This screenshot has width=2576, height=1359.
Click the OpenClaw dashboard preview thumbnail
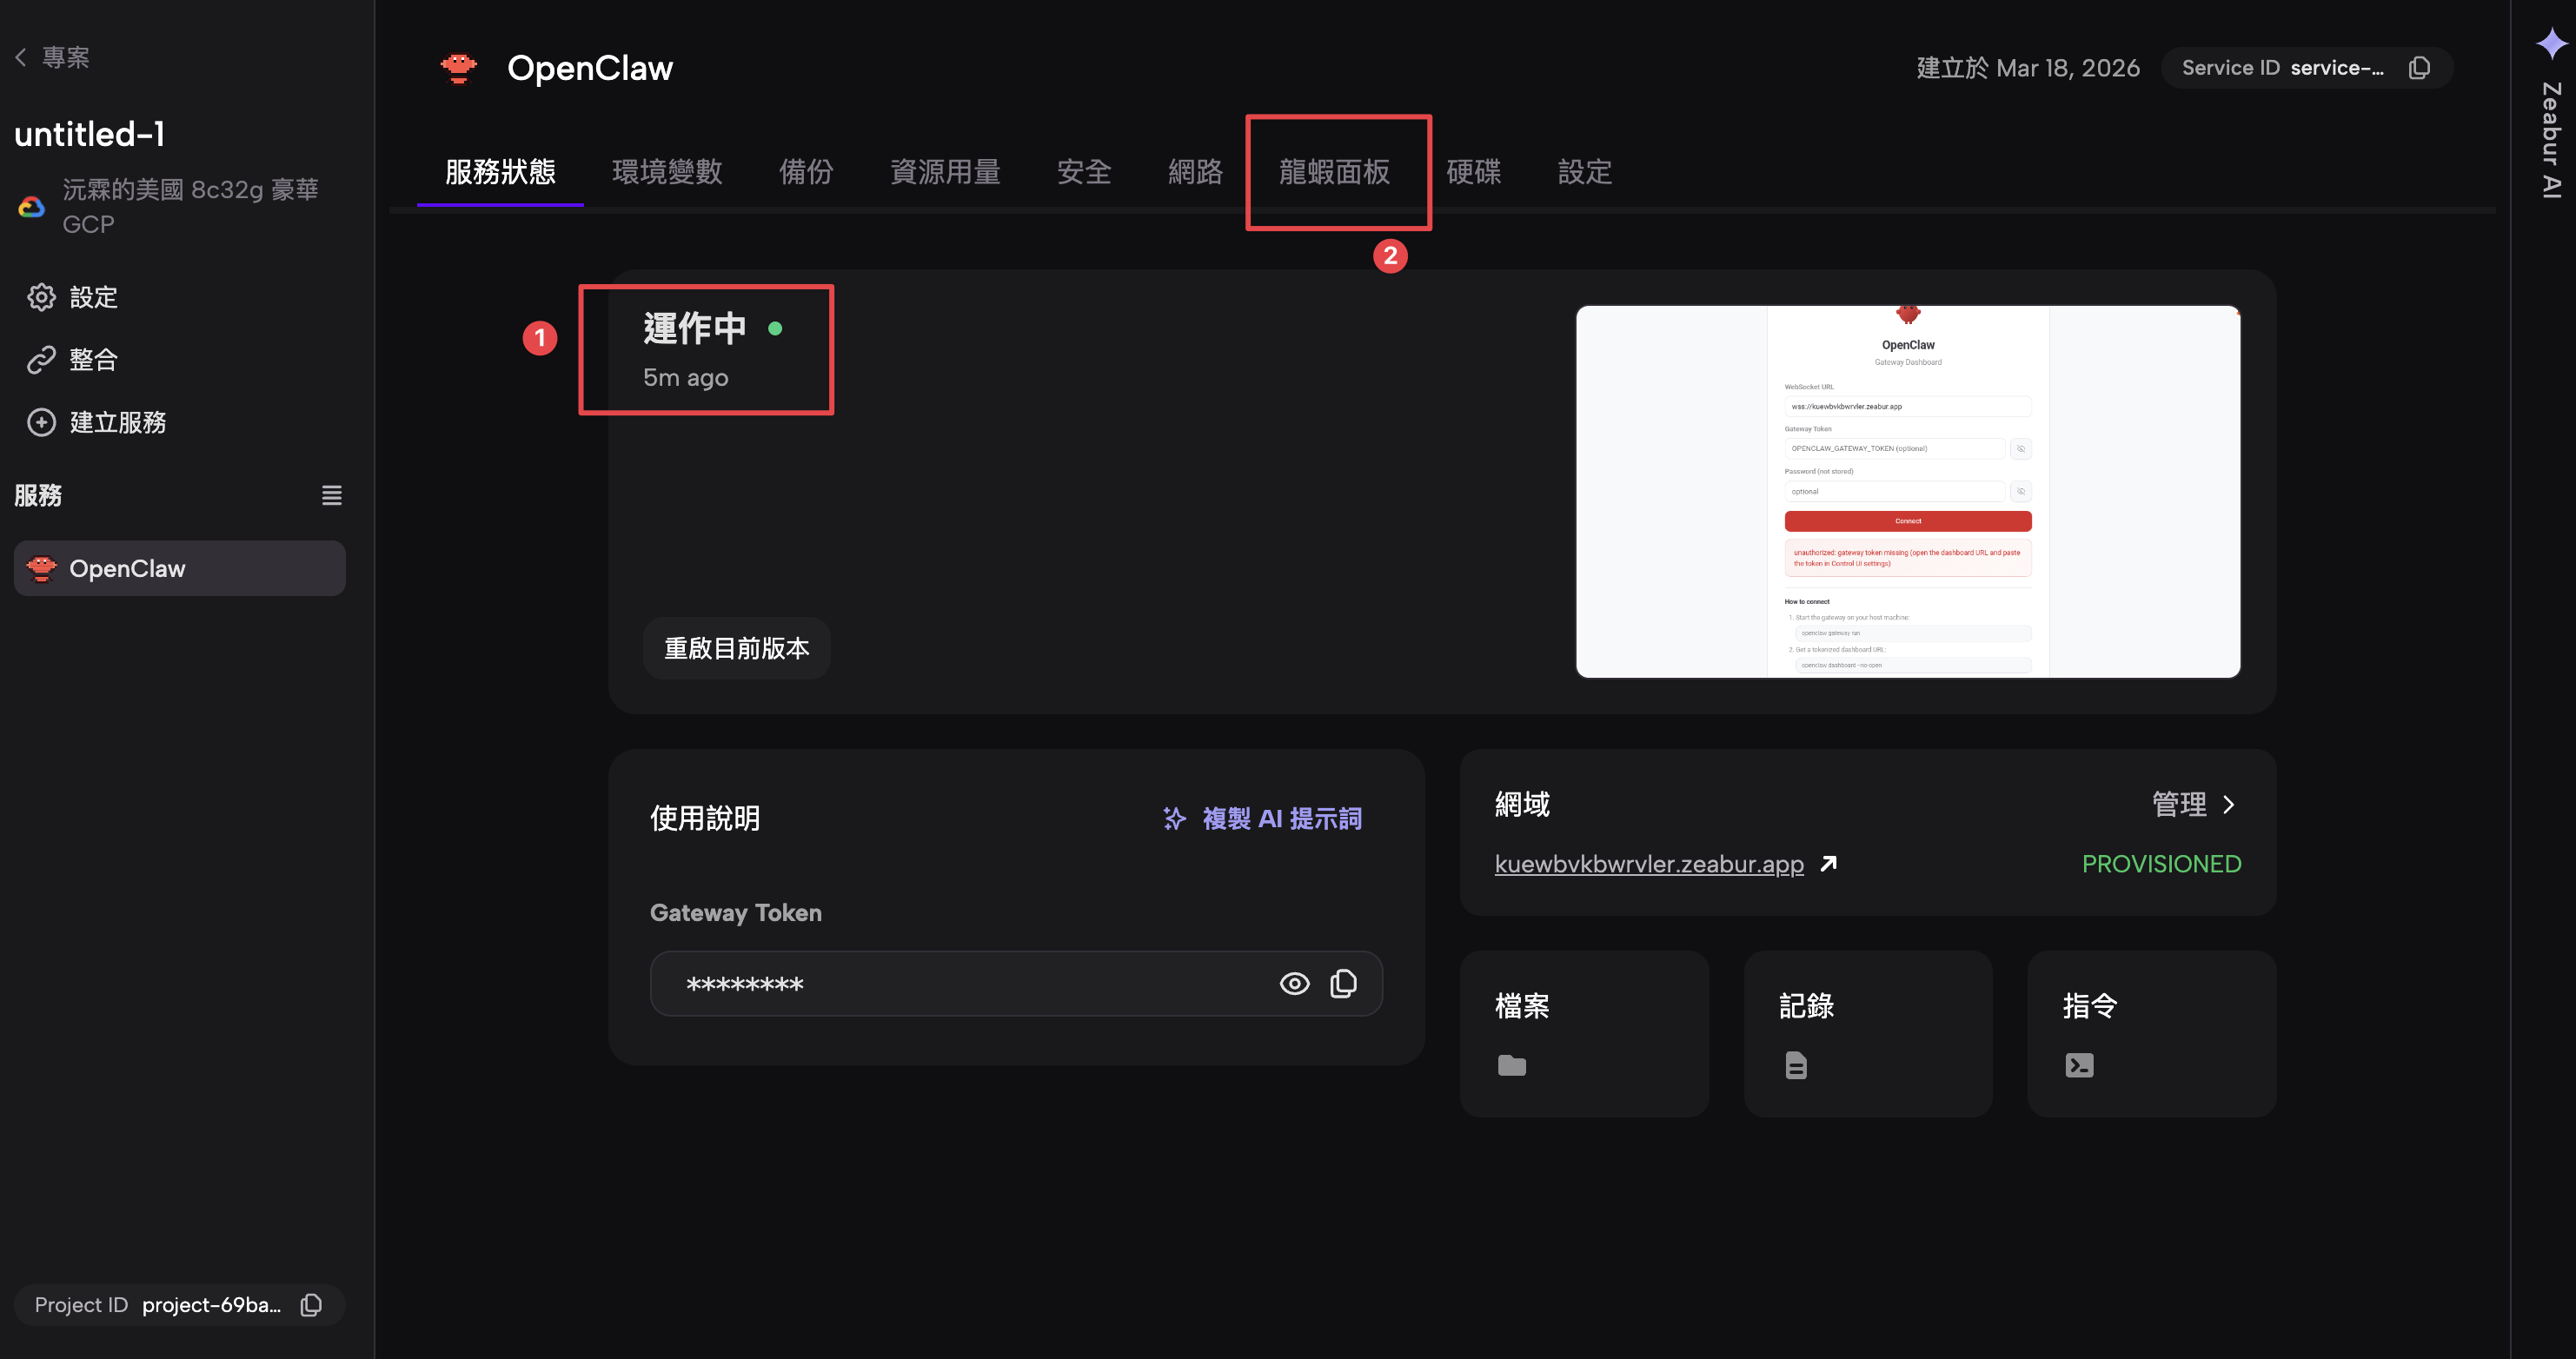pos(1907,492)
